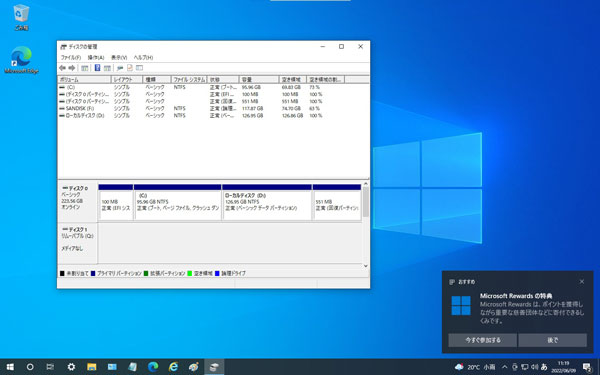Open the 表示(V) menu

click(119, 57)
